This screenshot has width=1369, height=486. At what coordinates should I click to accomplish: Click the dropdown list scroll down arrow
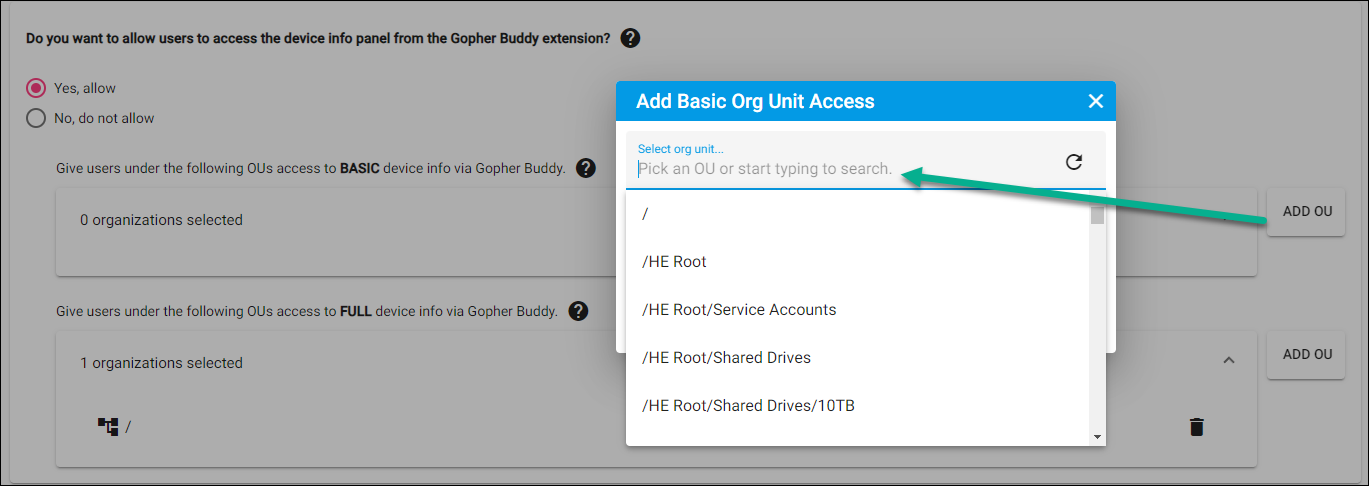pyautogui.click(x=1097, y=437)
